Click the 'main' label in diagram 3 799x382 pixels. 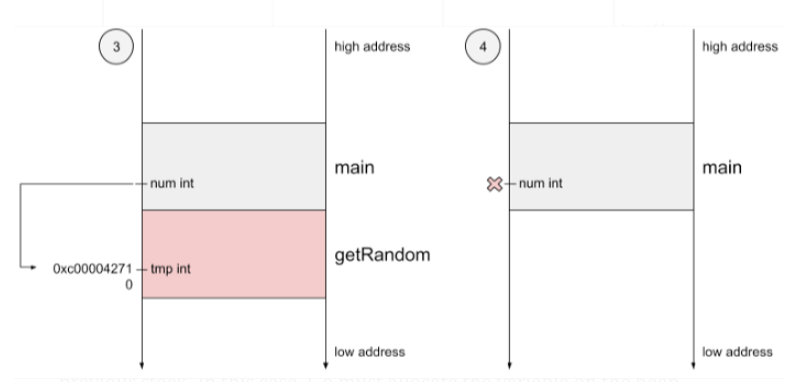[354, 168]
